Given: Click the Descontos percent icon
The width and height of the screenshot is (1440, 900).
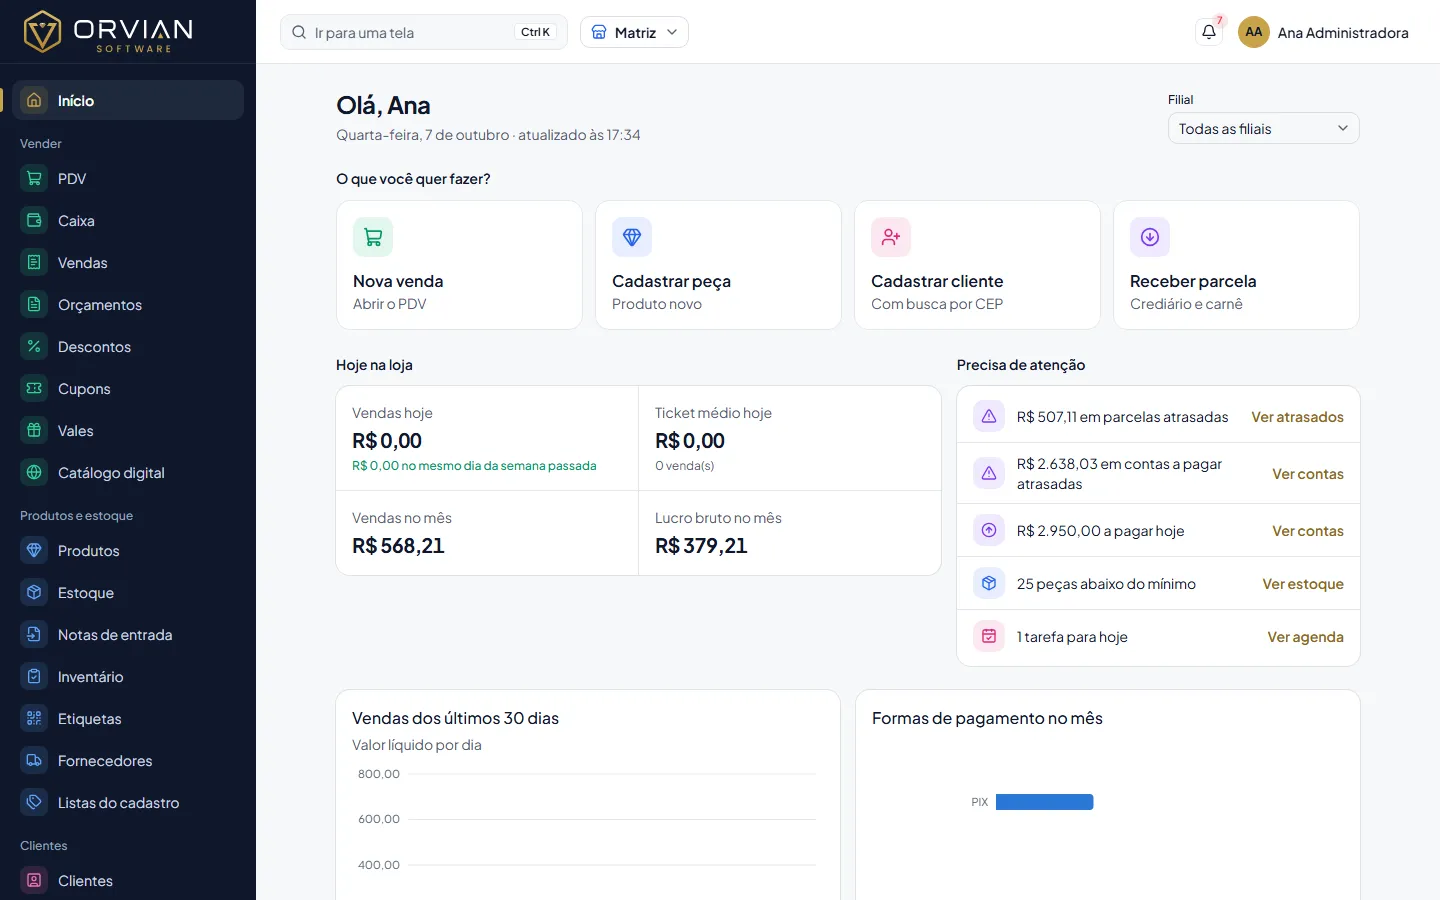Looking at the screenshot, I should click(34, 346).
